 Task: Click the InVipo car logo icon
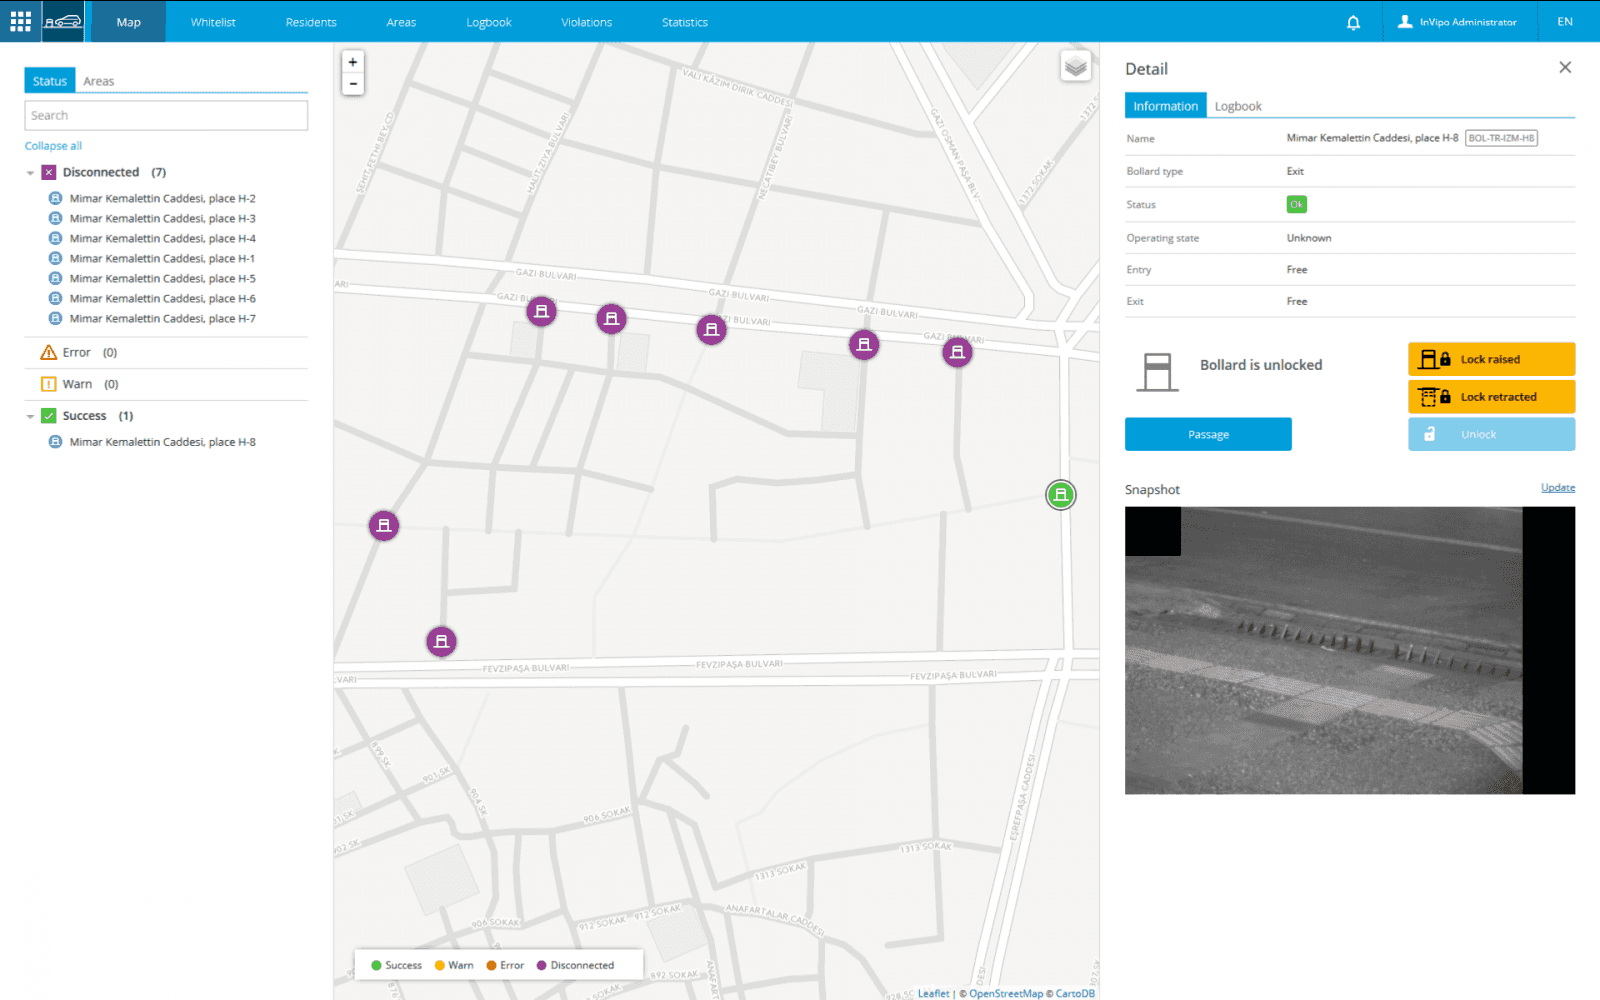62,21
